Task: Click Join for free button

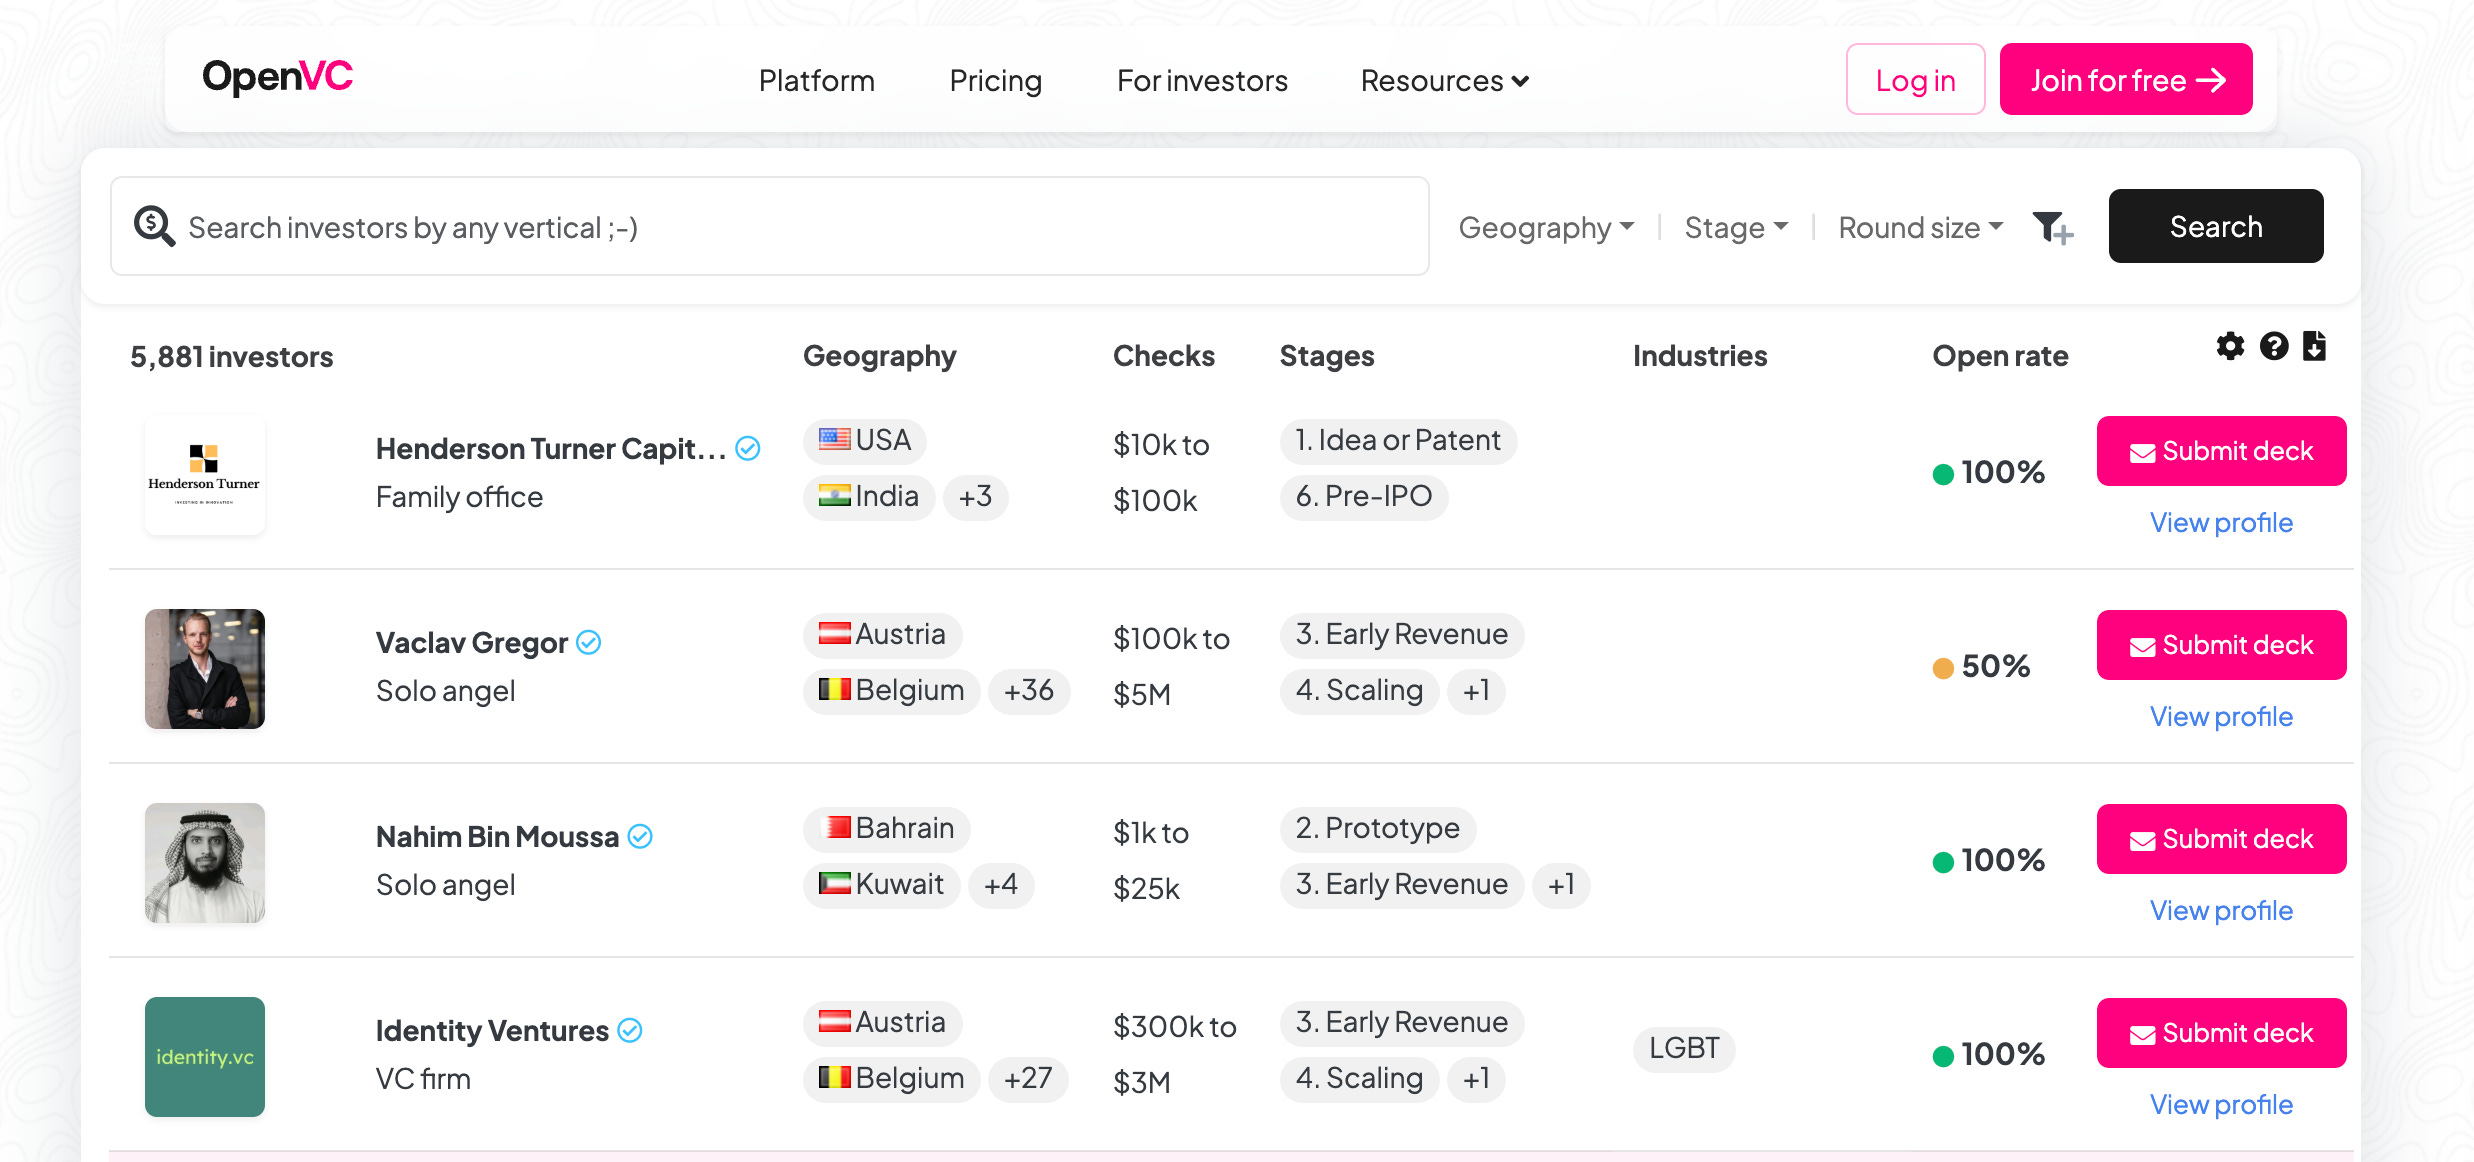Action: click(x=2126, y=79)
